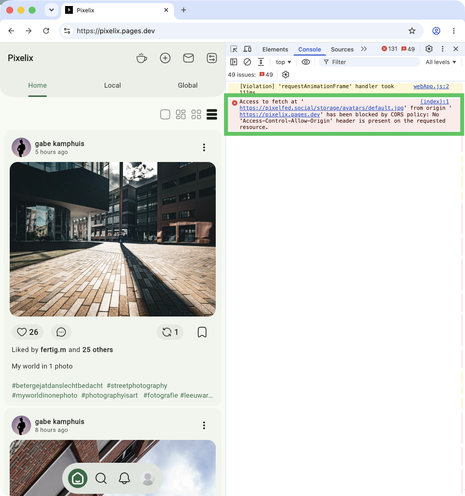465x496 pixels.
Task: Click in the console Filter field
Action: [369, 62]
